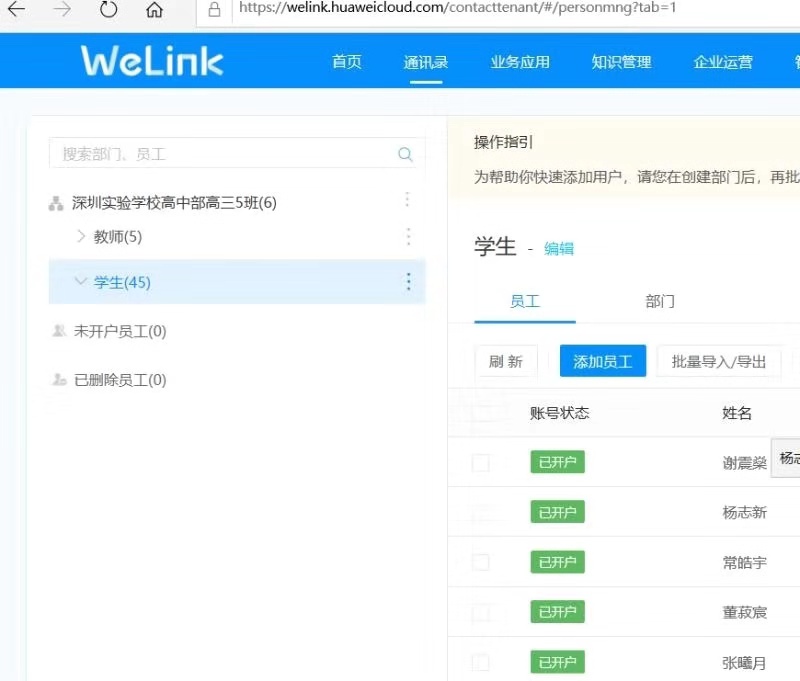Click the 未开户员工 person icon
Viewport: 800px width, 681px height.
(x=59, y=331)
